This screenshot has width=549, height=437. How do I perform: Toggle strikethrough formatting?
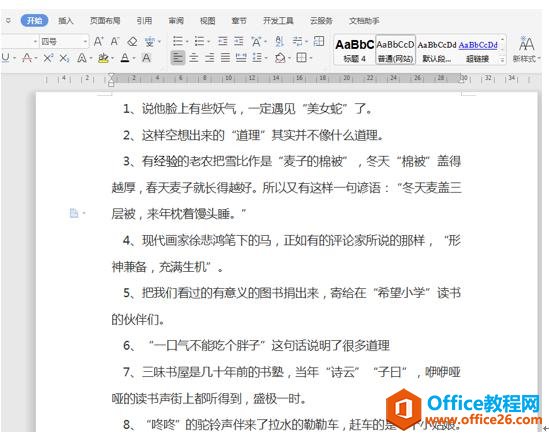[x=27, y=58]
